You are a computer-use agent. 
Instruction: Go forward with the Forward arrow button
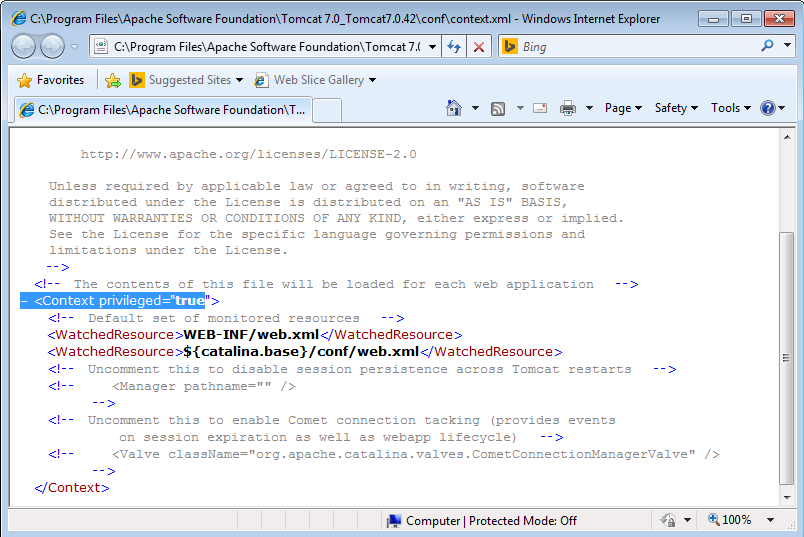tap(52, 47)
